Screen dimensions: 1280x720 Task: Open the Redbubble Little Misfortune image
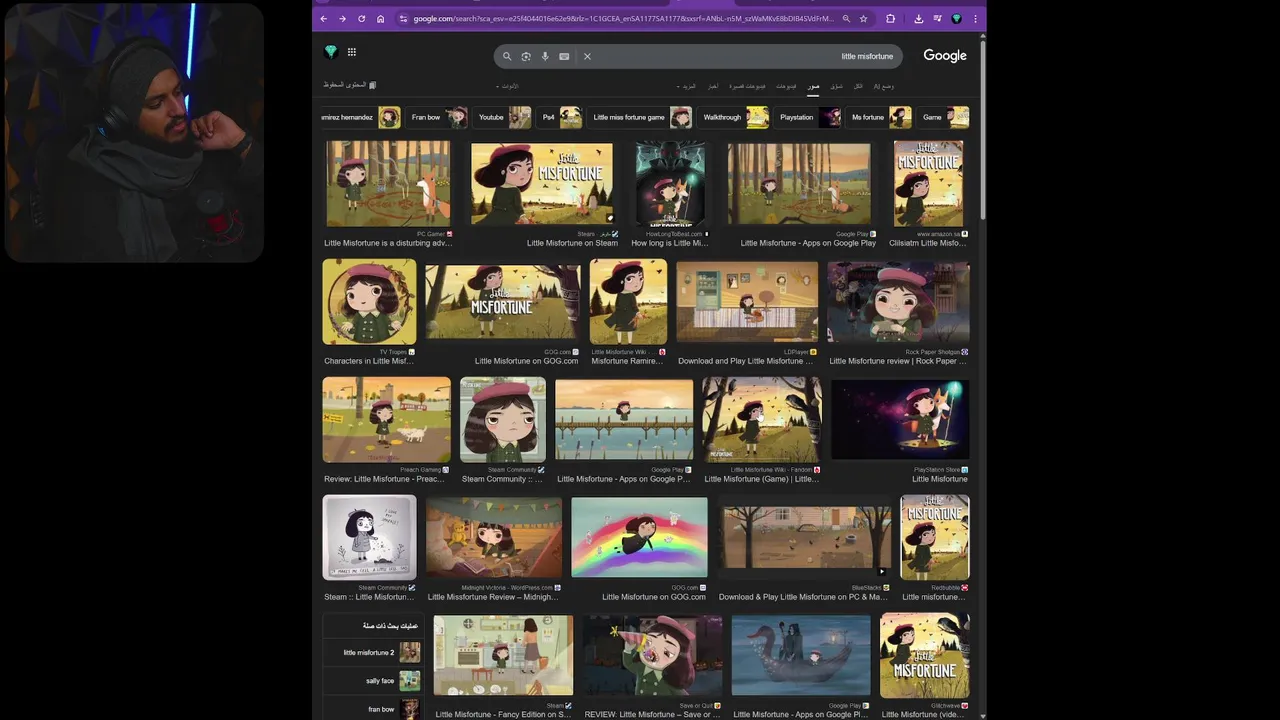tap(935, 538)
